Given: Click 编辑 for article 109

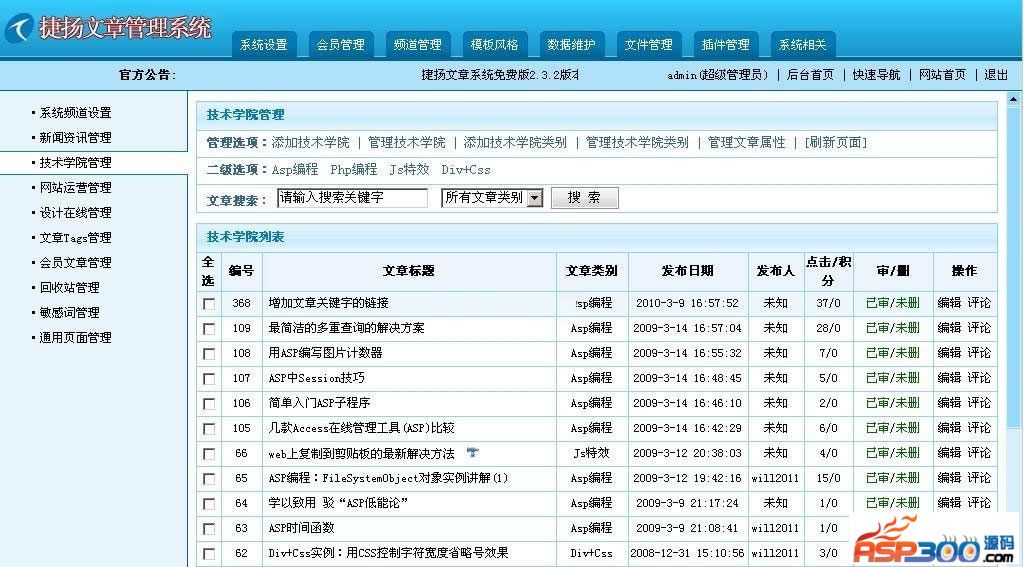Looking at the screenshot, I should 948,328.
